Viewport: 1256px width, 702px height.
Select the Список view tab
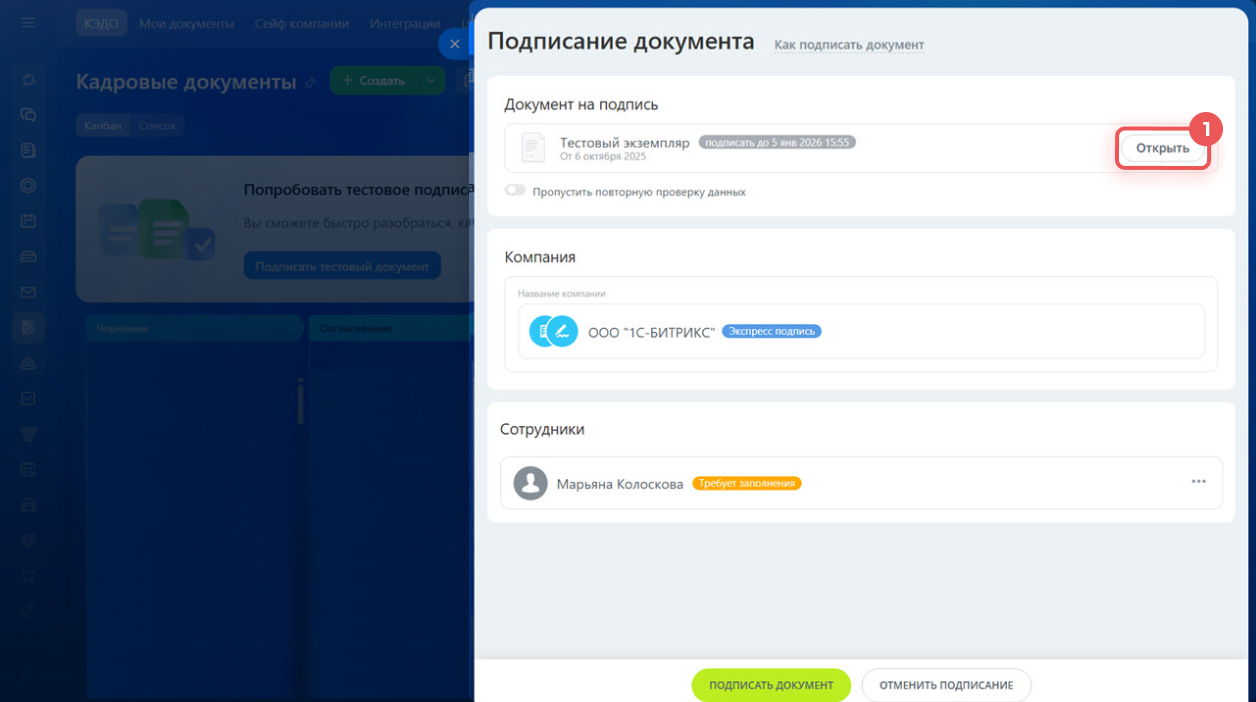click(x=157, y=126)
